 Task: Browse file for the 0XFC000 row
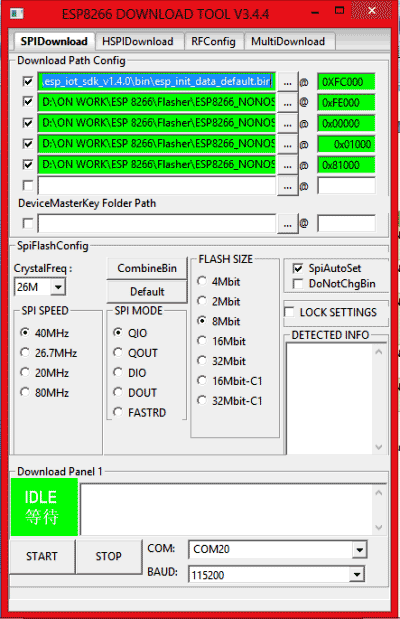pos(287,82)
